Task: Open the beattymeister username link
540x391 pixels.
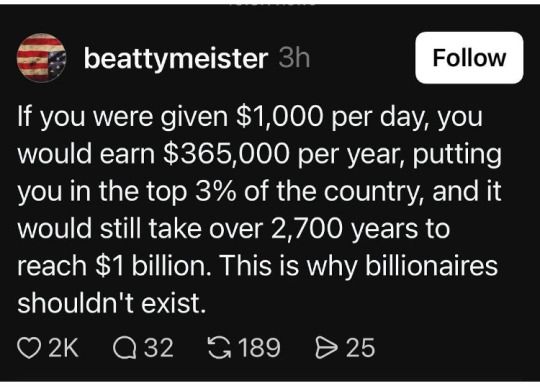Action: [x=176, y=58]
